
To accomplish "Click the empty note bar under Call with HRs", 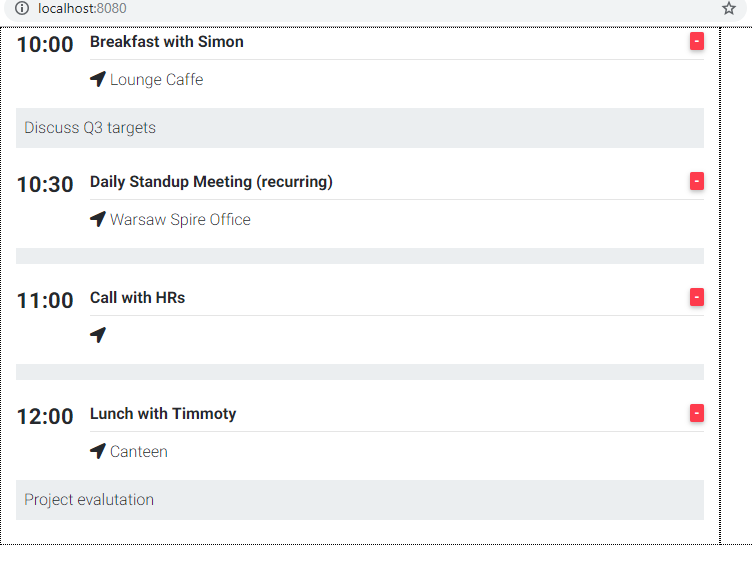I will [x=360, y=372].
